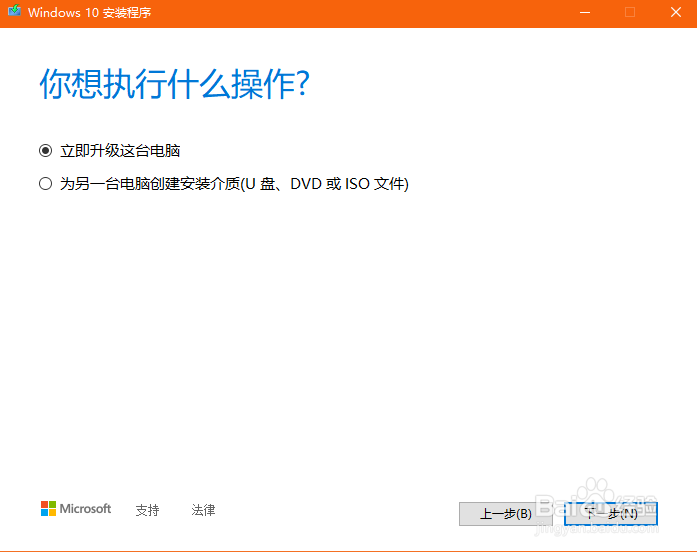The height and width of the screenshot is (552, 697).
Task: Click the Windows 10 setup icon in the title bar
Action: 14,11
